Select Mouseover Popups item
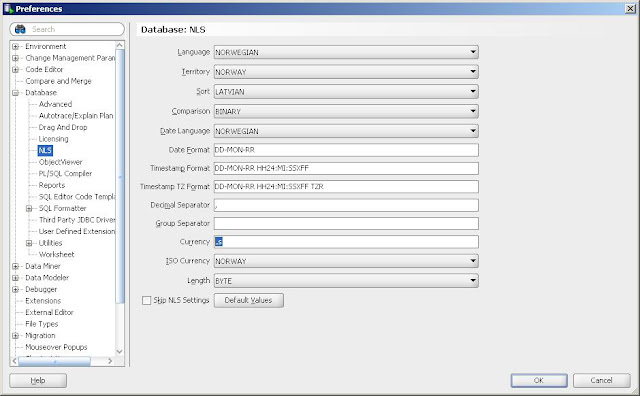This screenshot has width=640, height=396. click(56, 347)
